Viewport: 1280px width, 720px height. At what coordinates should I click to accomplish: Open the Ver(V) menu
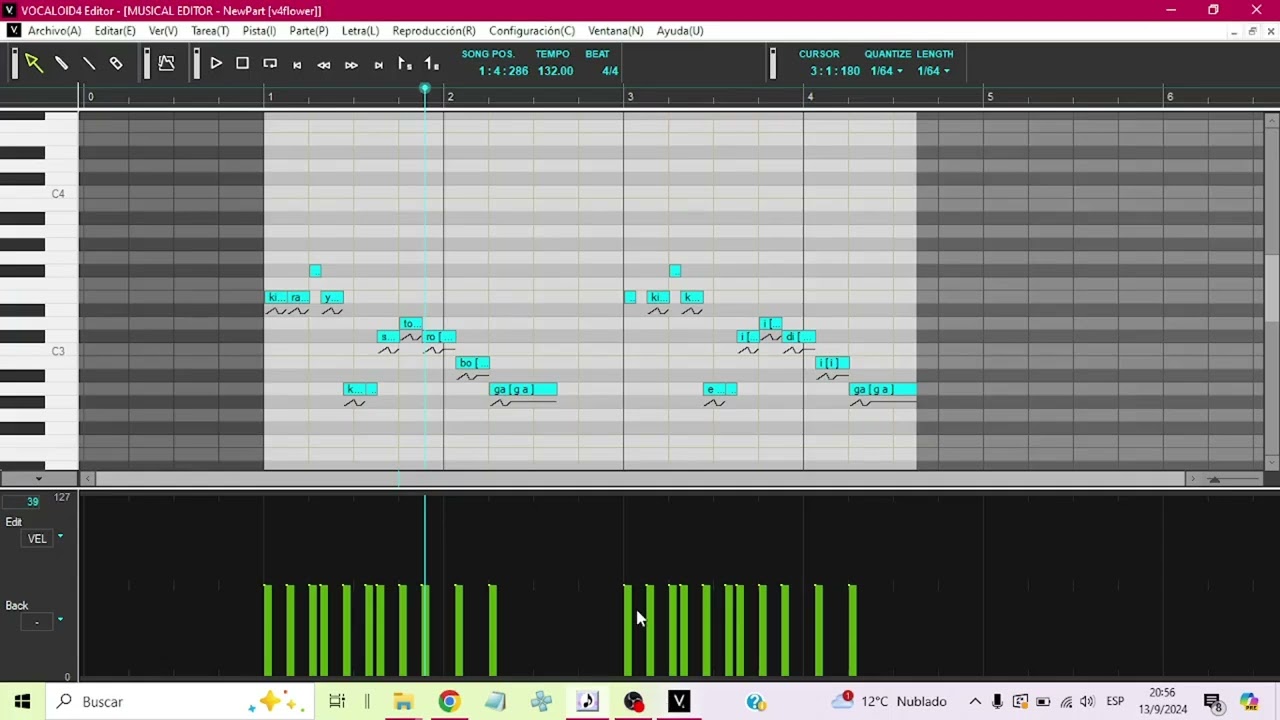[x=163, y=31]
